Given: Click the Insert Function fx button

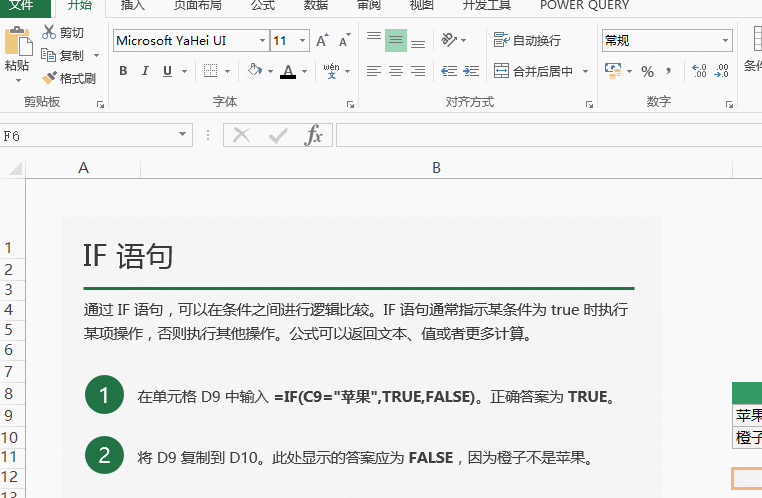Looking at the screenshot, I should 313,135.
